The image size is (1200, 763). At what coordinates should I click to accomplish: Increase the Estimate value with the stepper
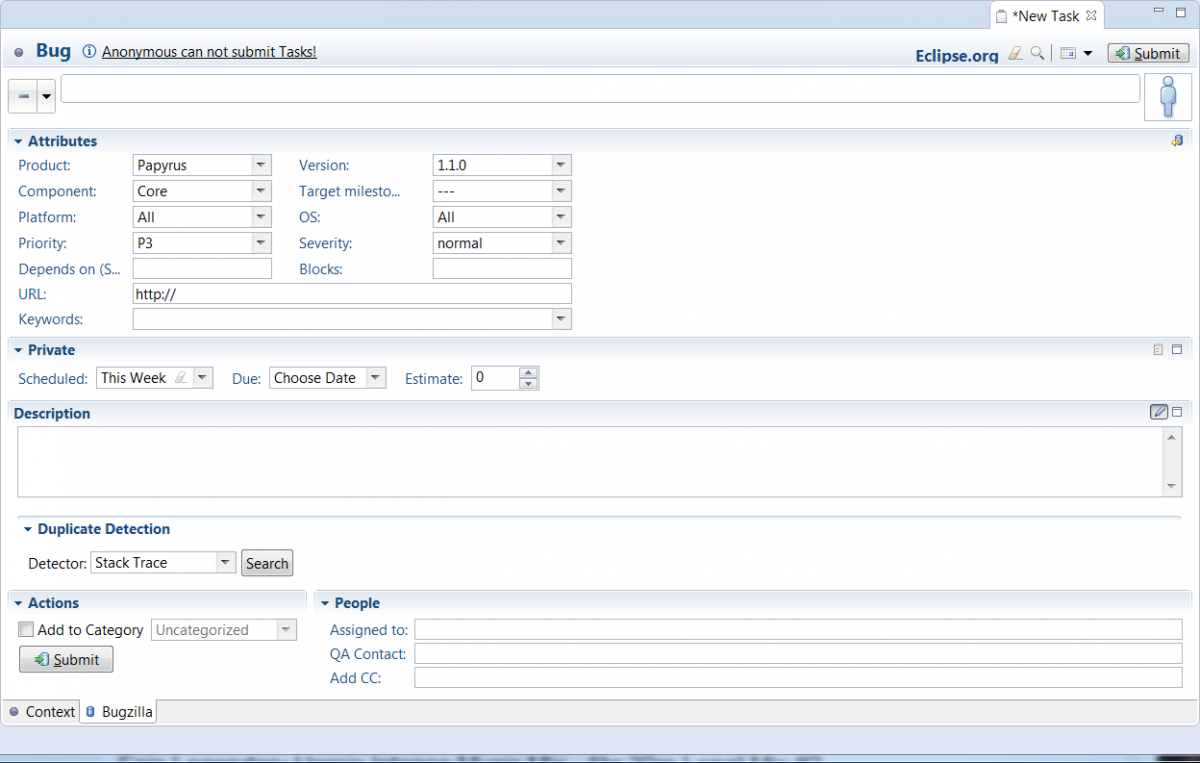tap(528, 372)
